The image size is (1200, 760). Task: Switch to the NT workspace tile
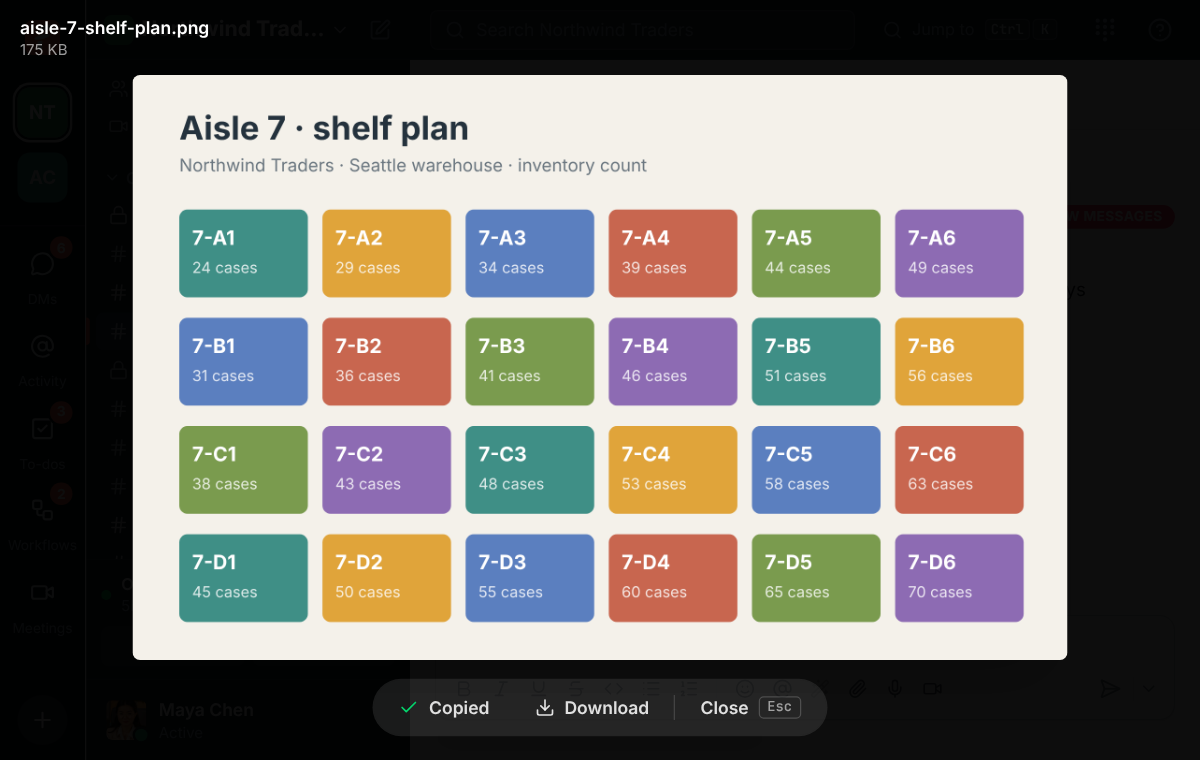(42, 112)
